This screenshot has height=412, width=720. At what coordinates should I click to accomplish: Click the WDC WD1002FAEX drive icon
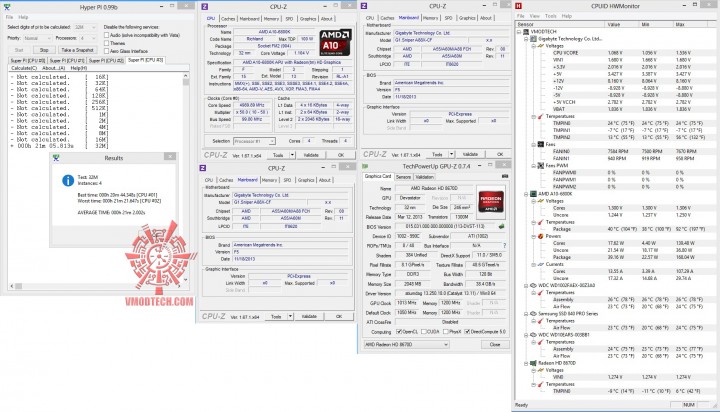533,285
